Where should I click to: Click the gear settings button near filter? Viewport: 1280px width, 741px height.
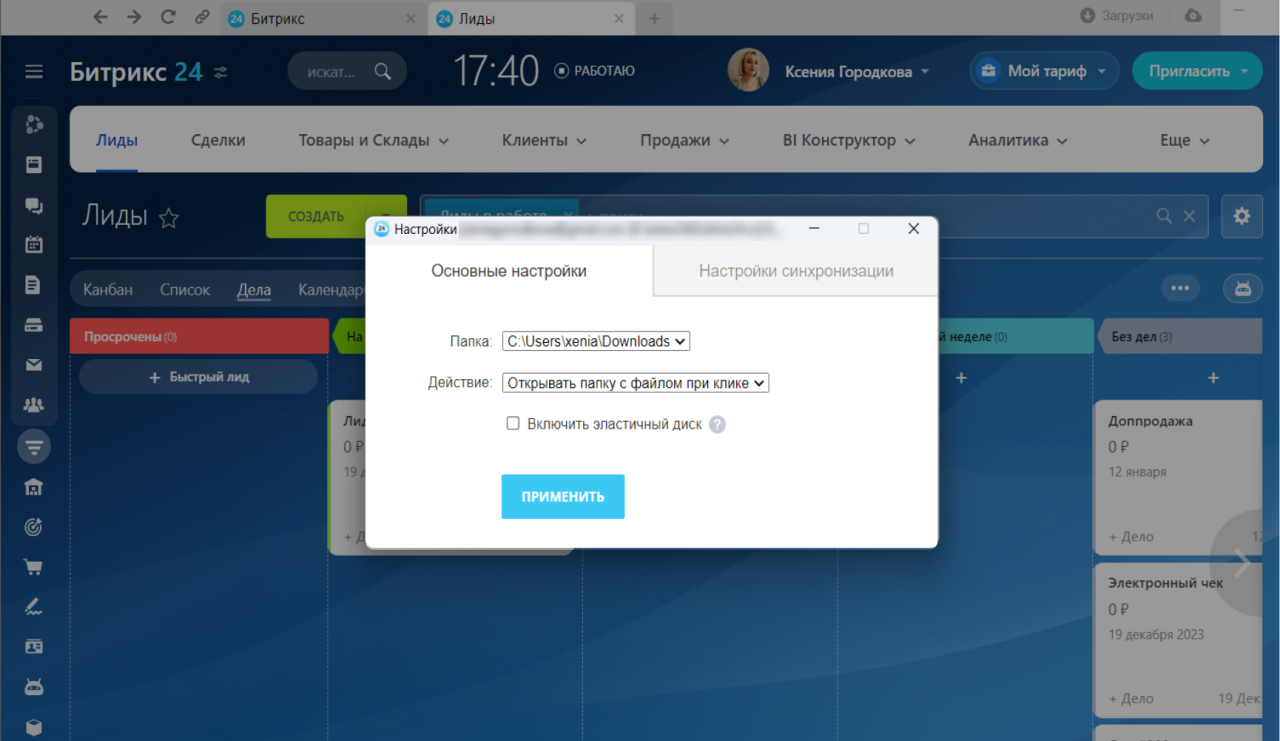point(1242,216)
